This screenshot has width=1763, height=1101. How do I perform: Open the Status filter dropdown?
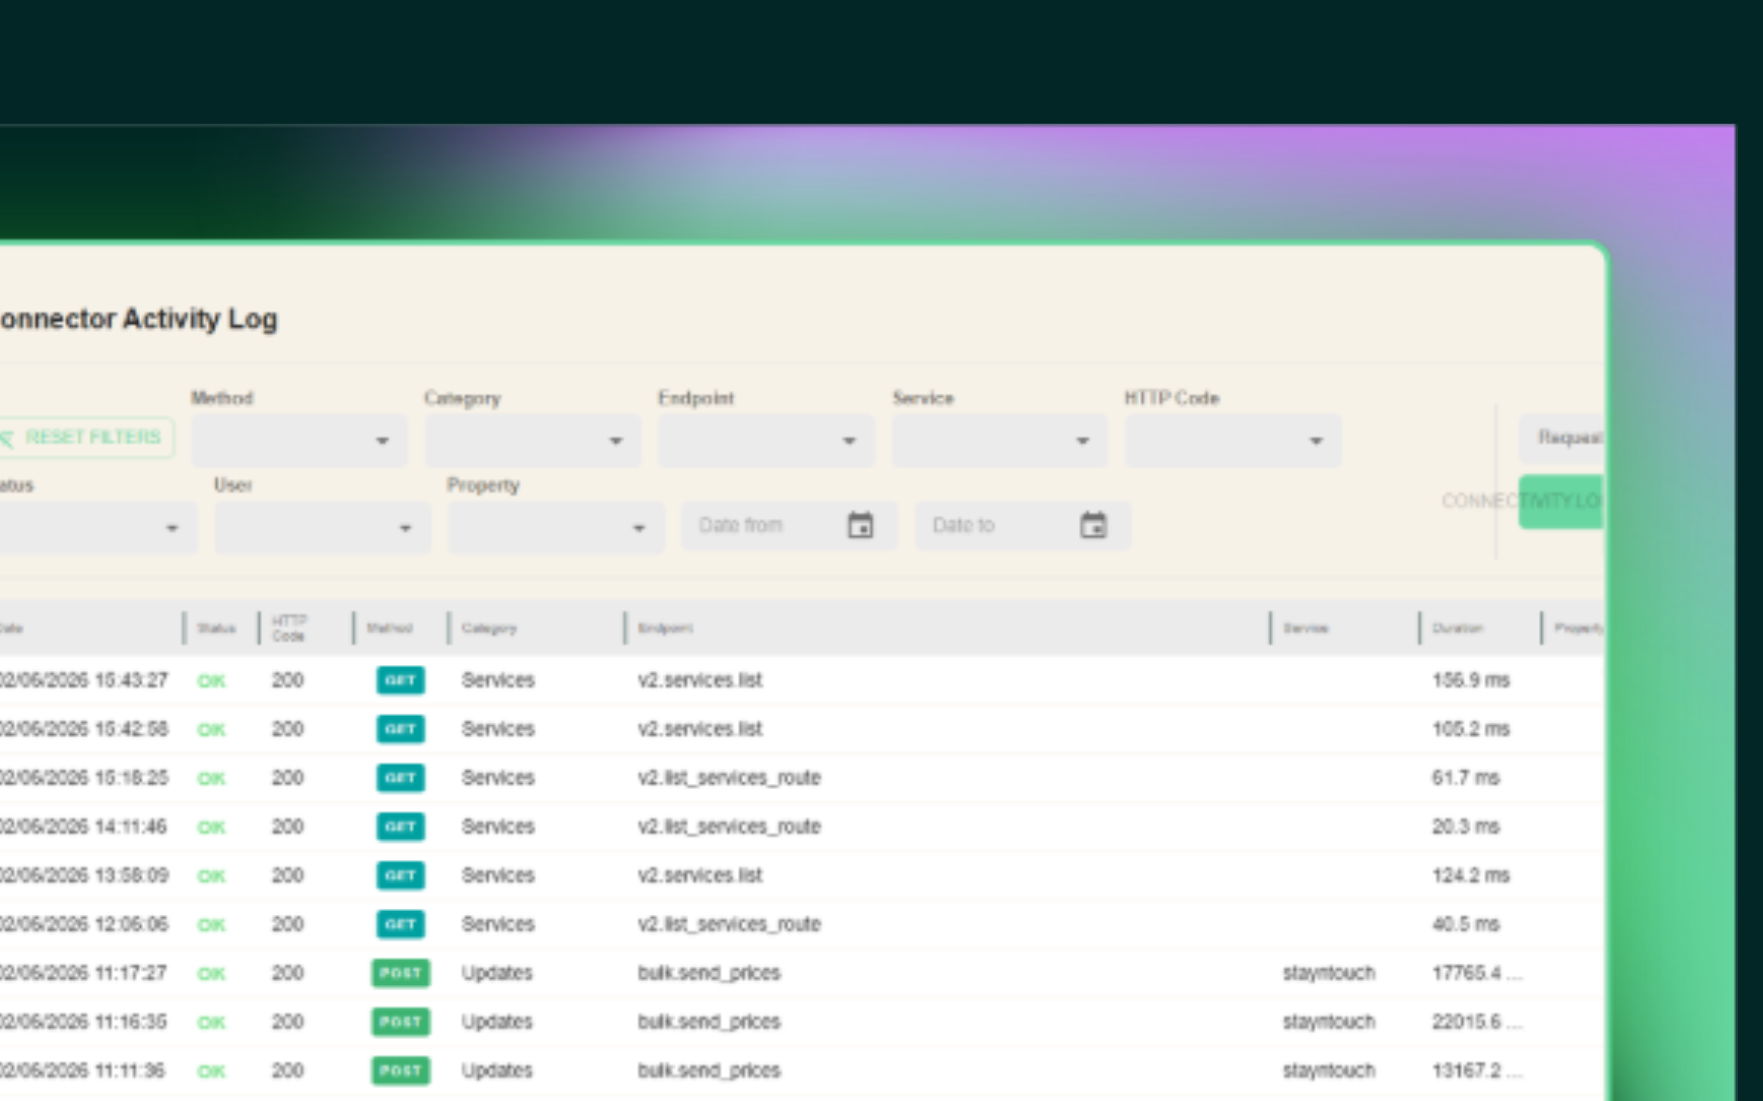pos(97,528)
